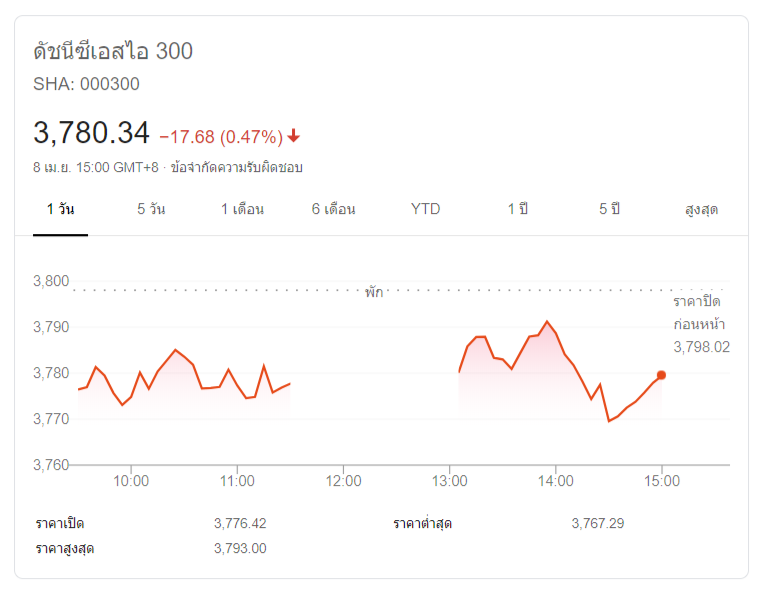Click the ราคาต่ำสุด value 3,767.29

pyautogui.click(x=597, y=523)
